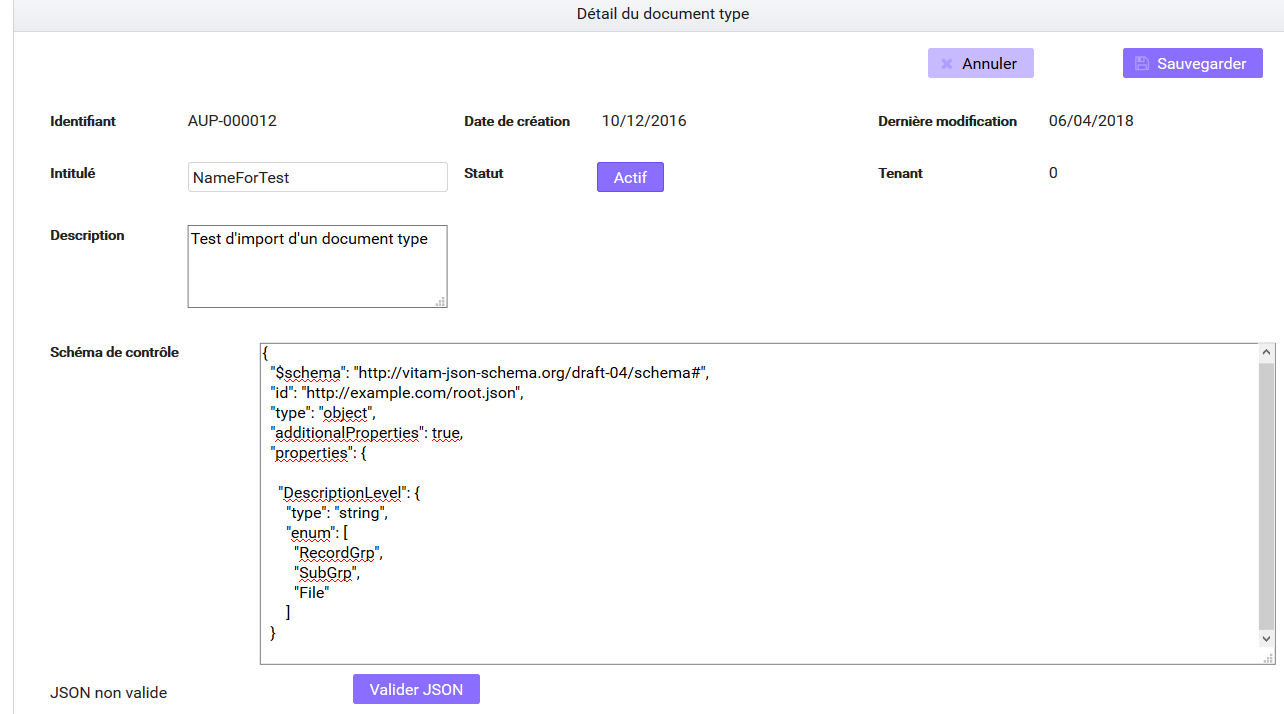Screen dimensions: 1284x714
Task: Click the Dernière modification label
Action: [948, 121]
